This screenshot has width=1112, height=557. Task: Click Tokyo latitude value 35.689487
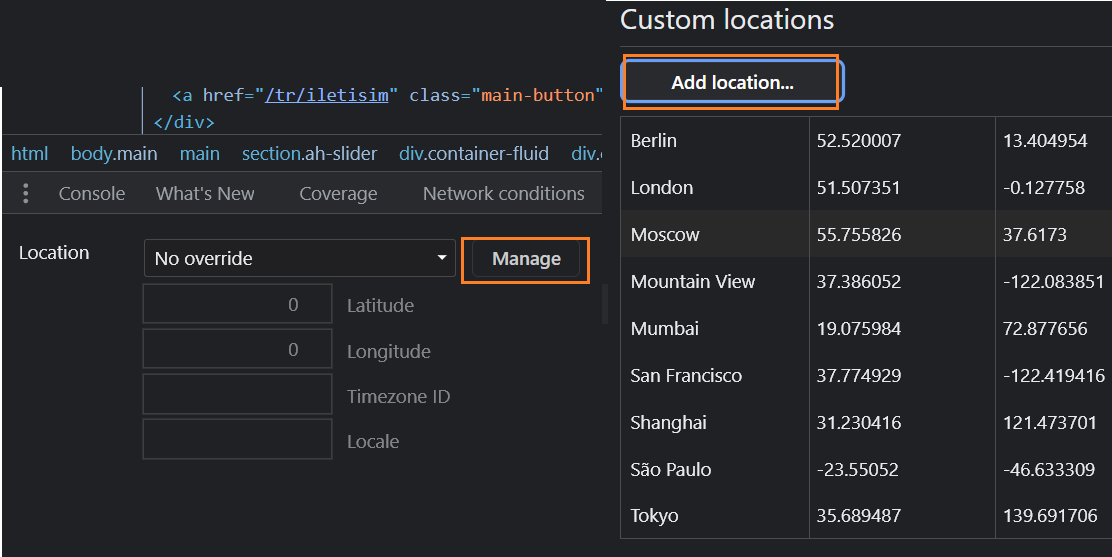(858, 515)
